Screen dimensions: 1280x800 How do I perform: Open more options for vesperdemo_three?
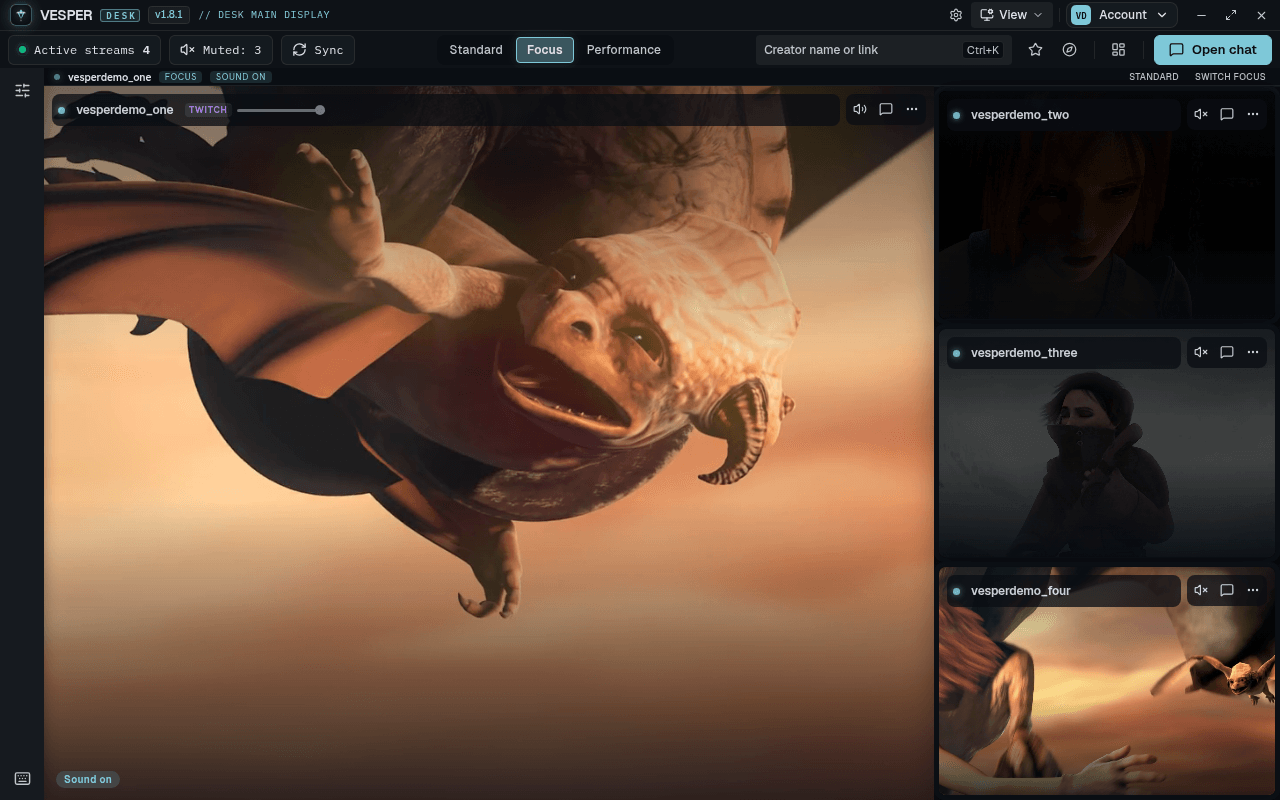1253,352
